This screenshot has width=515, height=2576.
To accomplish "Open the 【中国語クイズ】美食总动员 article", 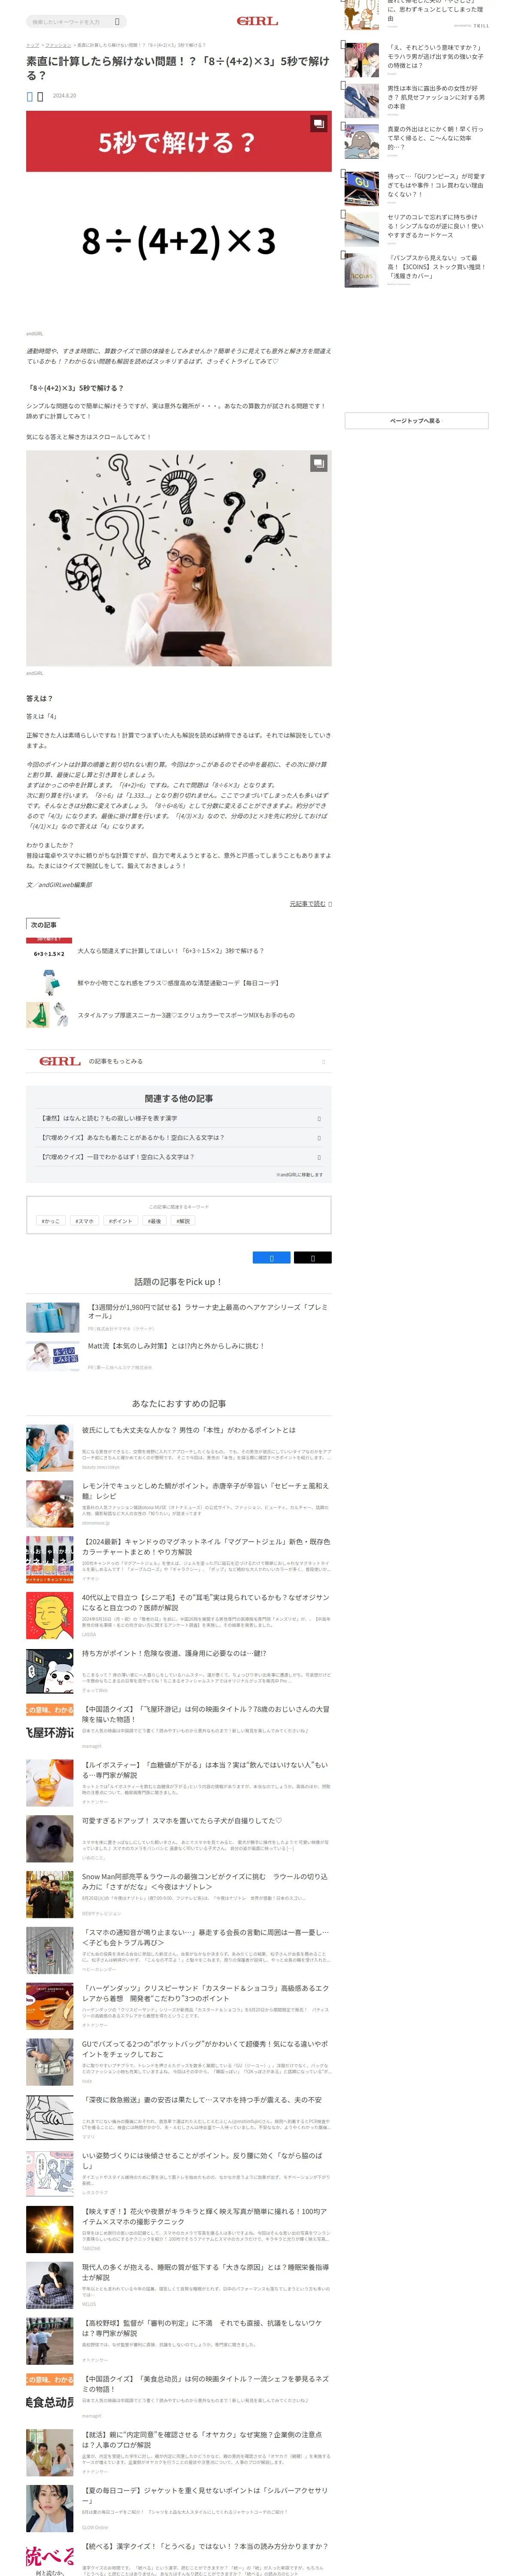I will (205, 2385).
